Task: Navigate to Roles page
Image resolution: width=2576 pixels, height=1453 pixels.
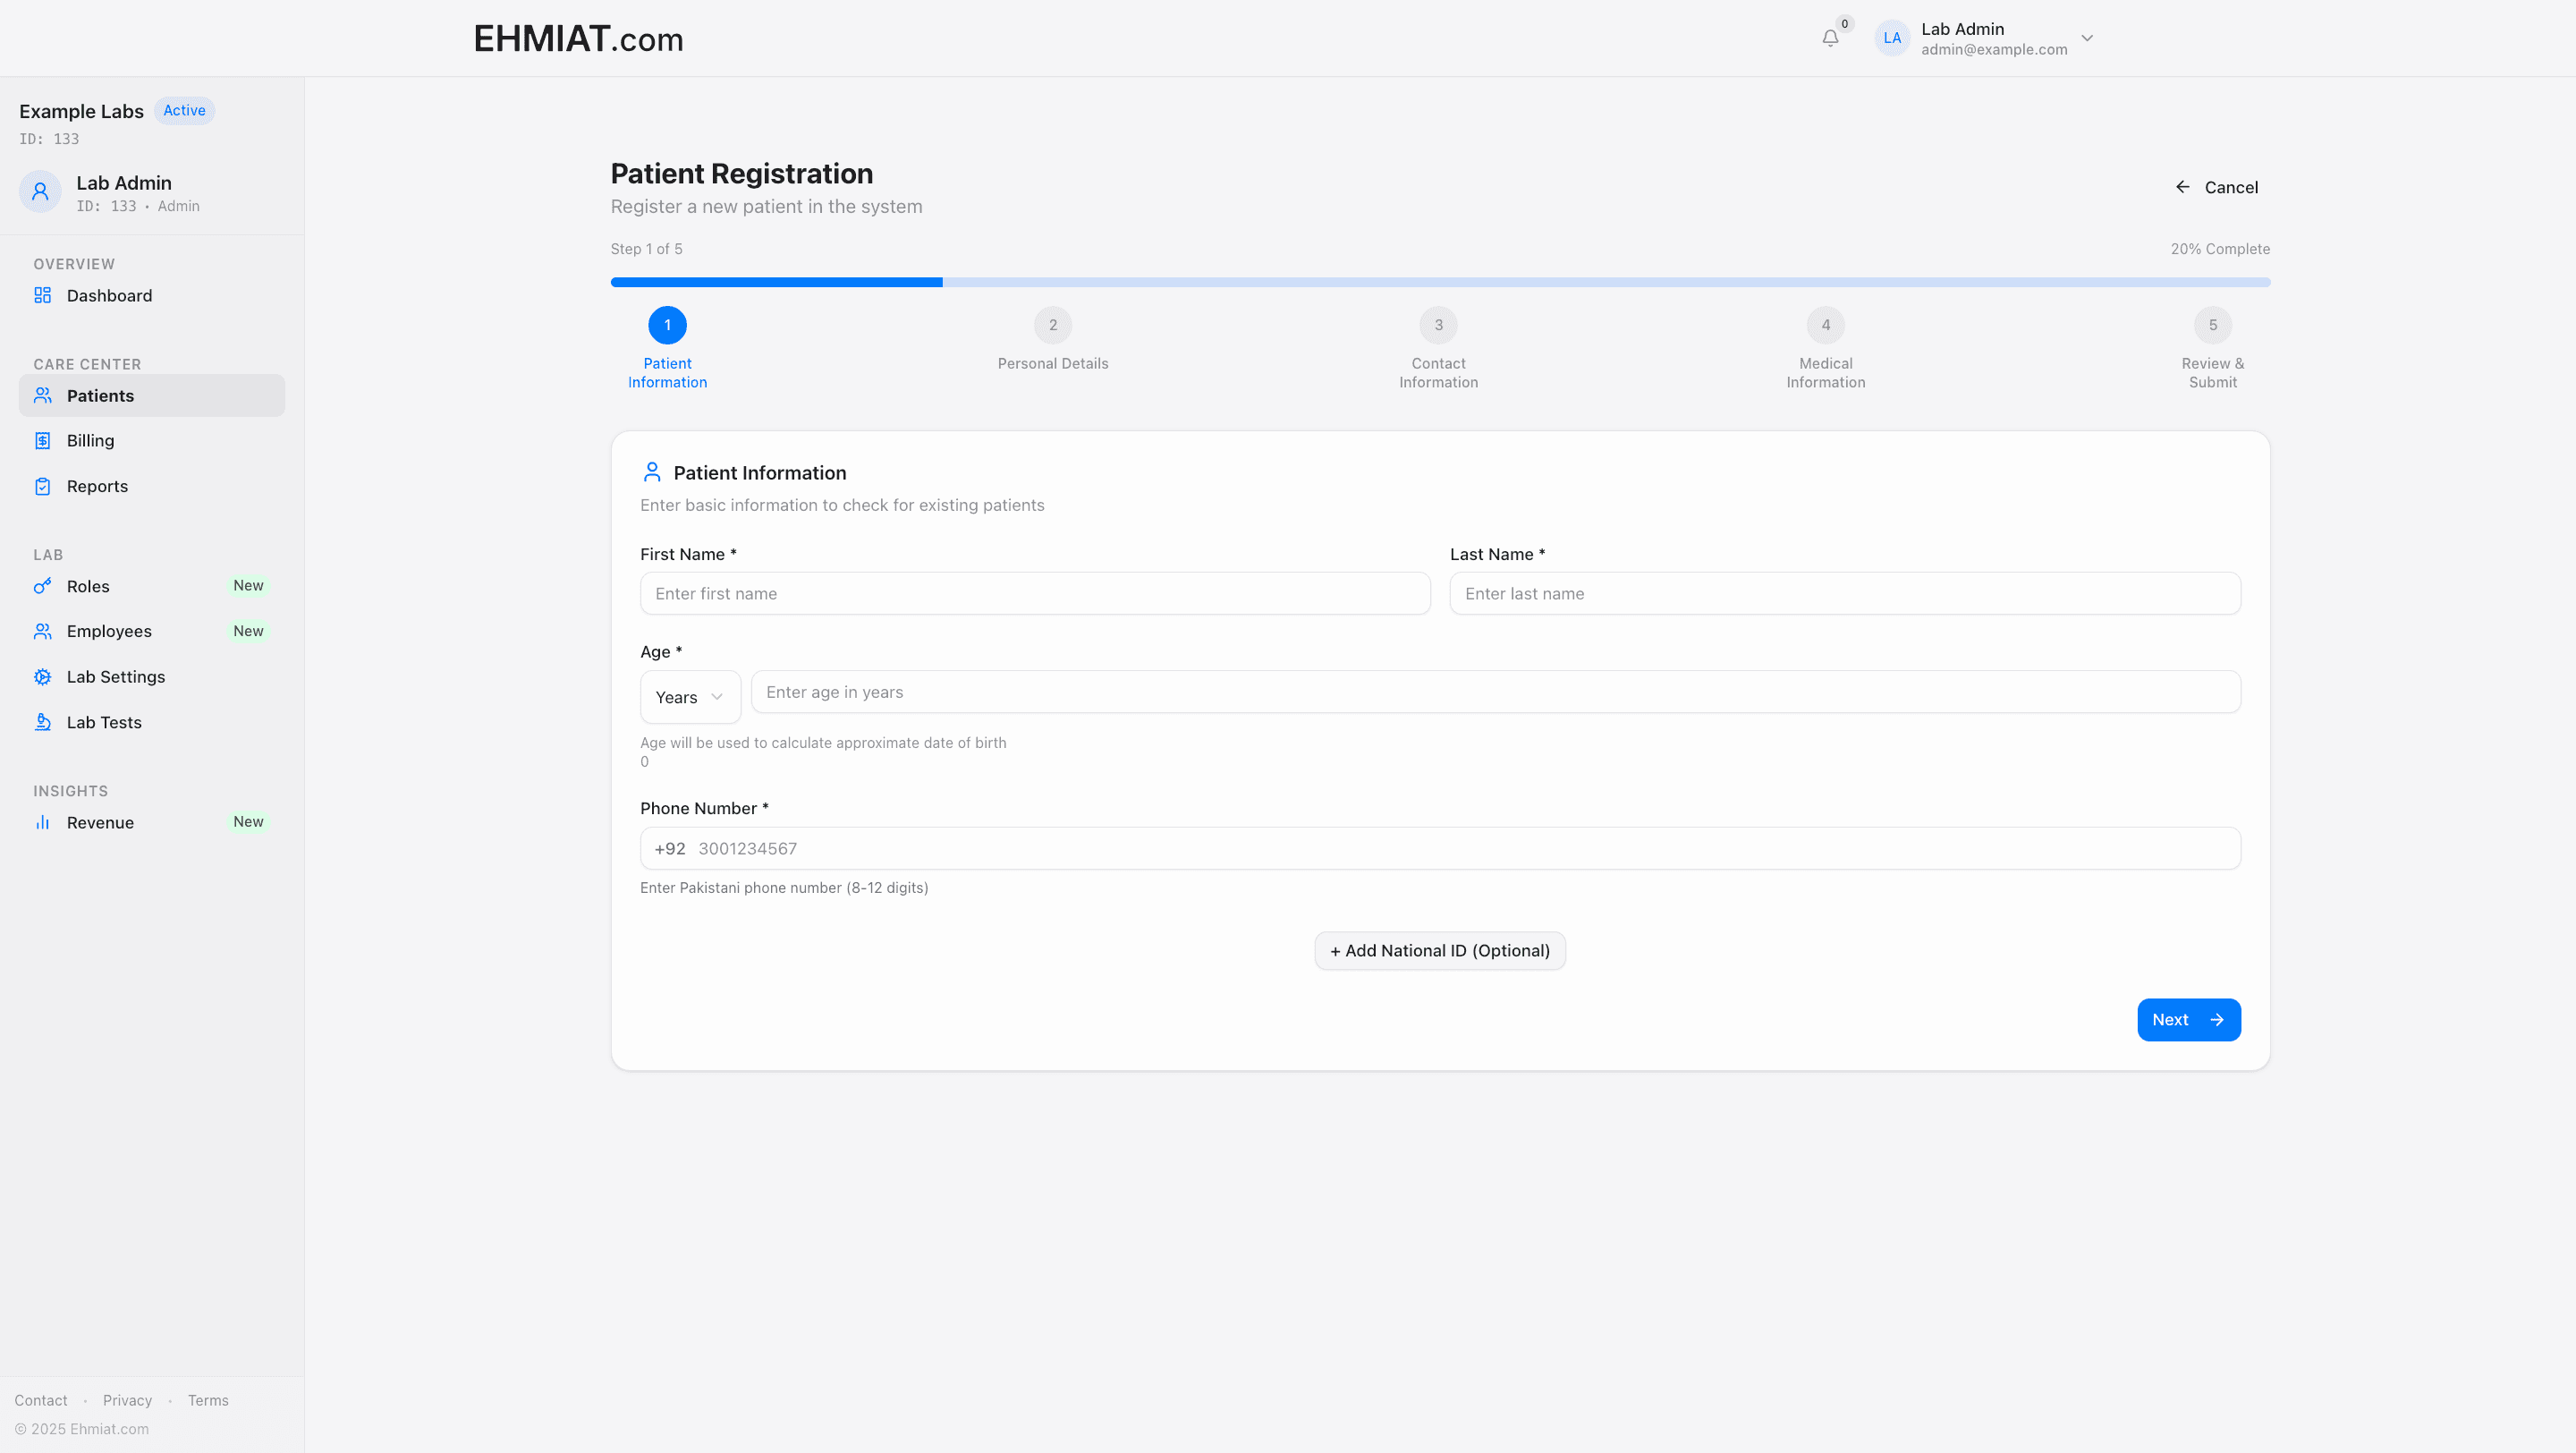Action: [152, 586]
